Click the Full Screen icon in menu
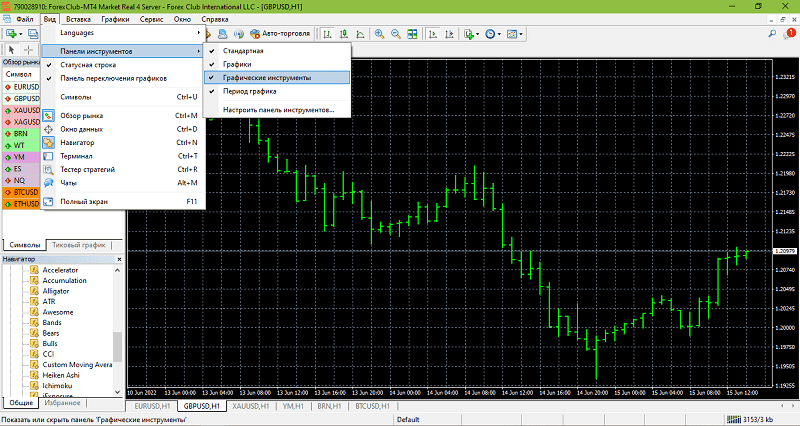The height and width of the screenshot is (426, 800). (x=48, y=202)
